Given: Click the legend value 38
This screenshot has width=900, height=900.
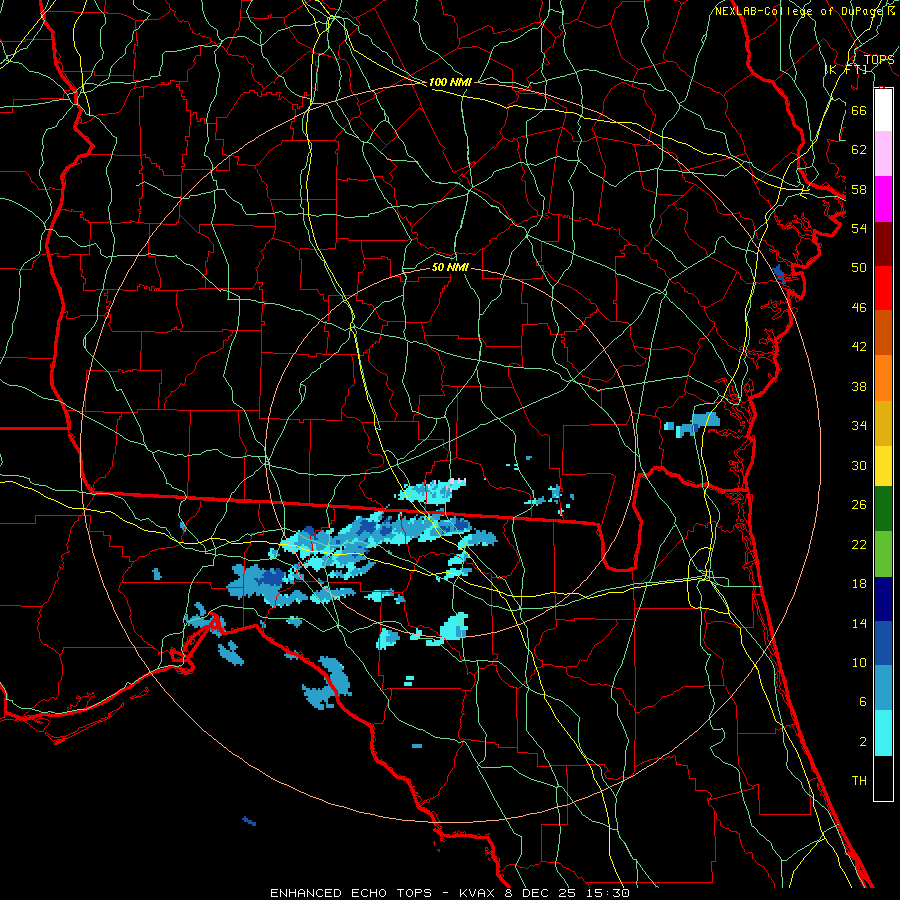Looking at the screenshot, I should (x=859, y=386).
